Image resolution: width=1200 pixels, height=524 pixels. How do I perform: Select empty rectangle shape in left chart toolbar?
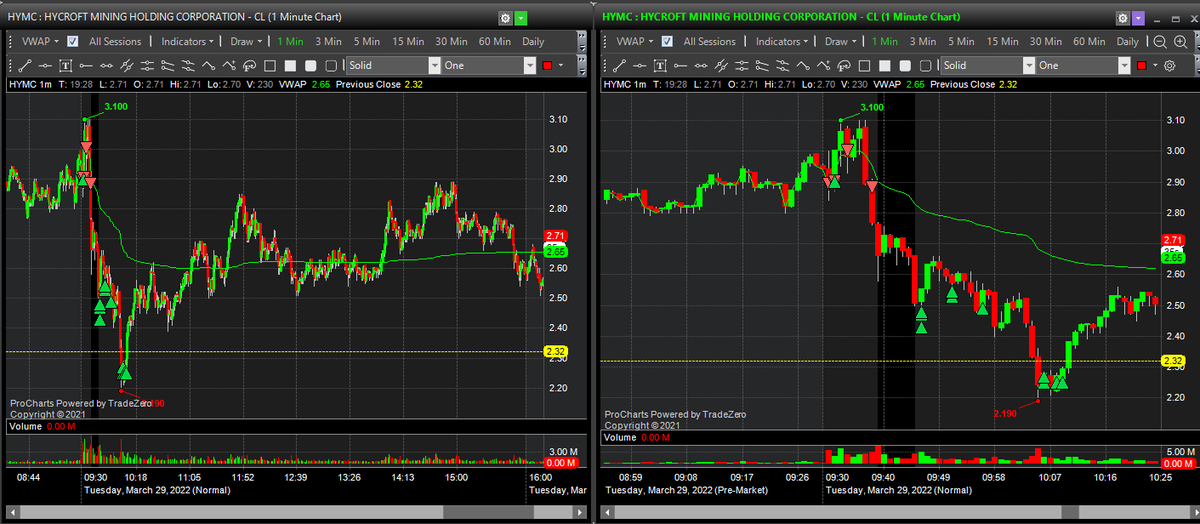click(x=270, y=65)
